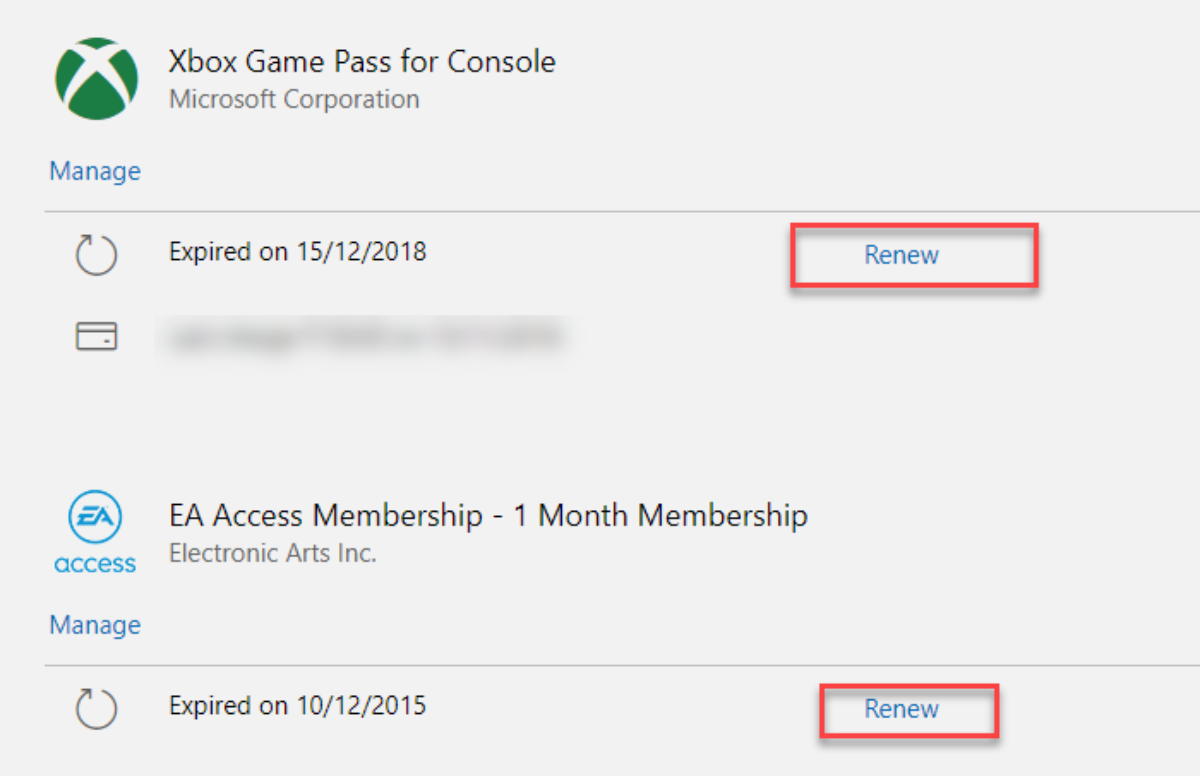This screenshot has width=1200, height=776.
Task: Click the Microsoft Corporation publisher name
Action: pyautogui.click(x=294, y=100)
